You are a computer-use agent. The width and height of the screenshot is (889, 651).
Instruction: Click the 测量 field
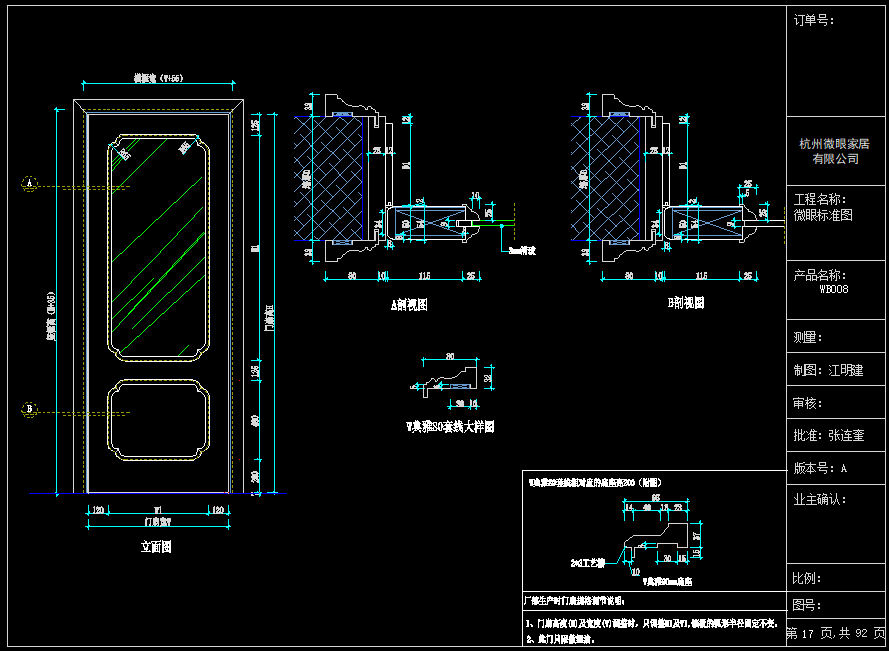(837, 338)
